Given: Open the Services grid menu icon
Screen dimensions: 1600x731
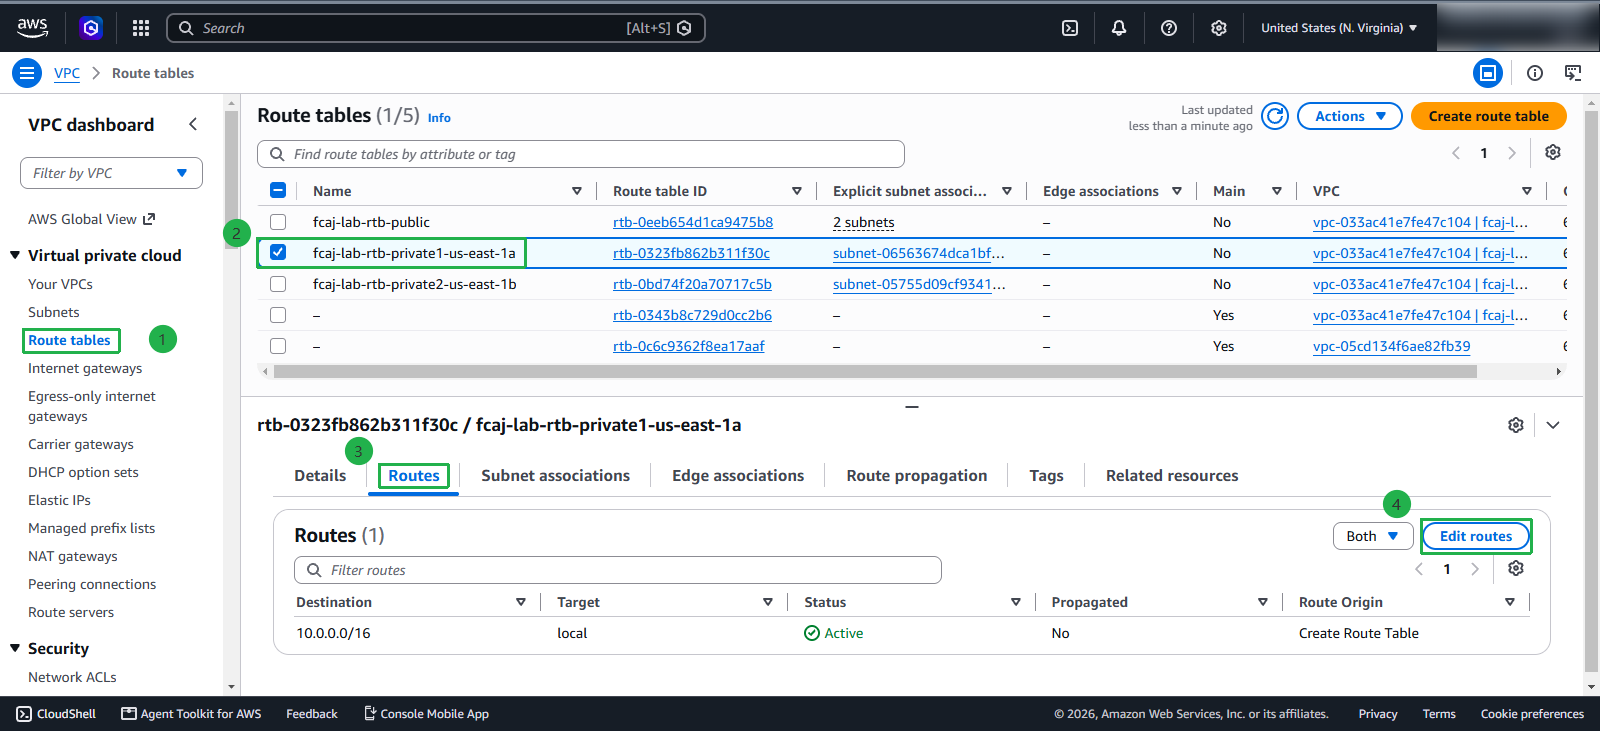Looking at the screenshot, I should [141, 28].
